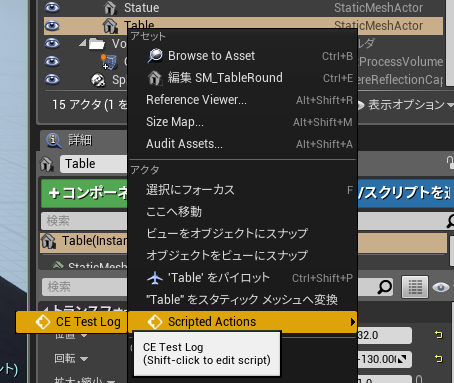Run the CE Test Log scripted action
The height and width of the screenshot is (383, 454).
click(71, 322)
